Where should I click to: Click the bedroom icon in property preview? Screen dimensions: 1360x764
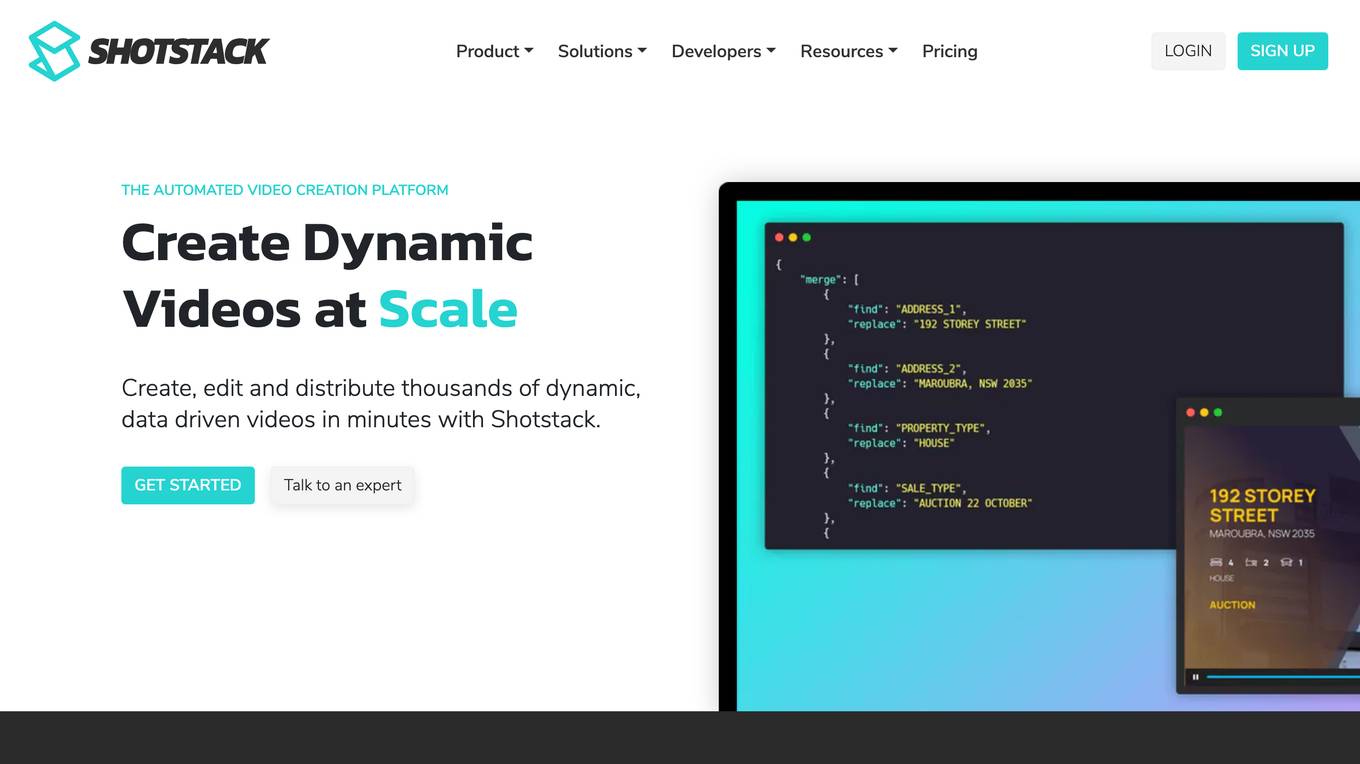point(1216,562)
